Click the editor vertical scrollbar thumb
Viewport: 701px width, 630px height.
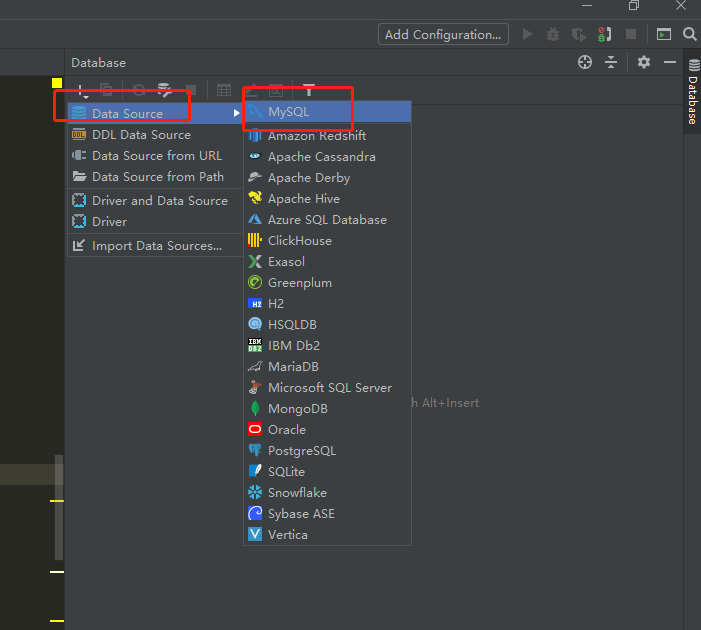pos(59,507)
